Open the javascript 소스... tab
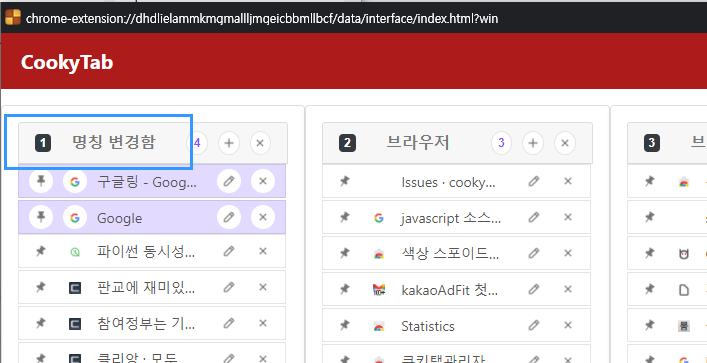Screen dimensions: 707x363 tap(451, 219)
